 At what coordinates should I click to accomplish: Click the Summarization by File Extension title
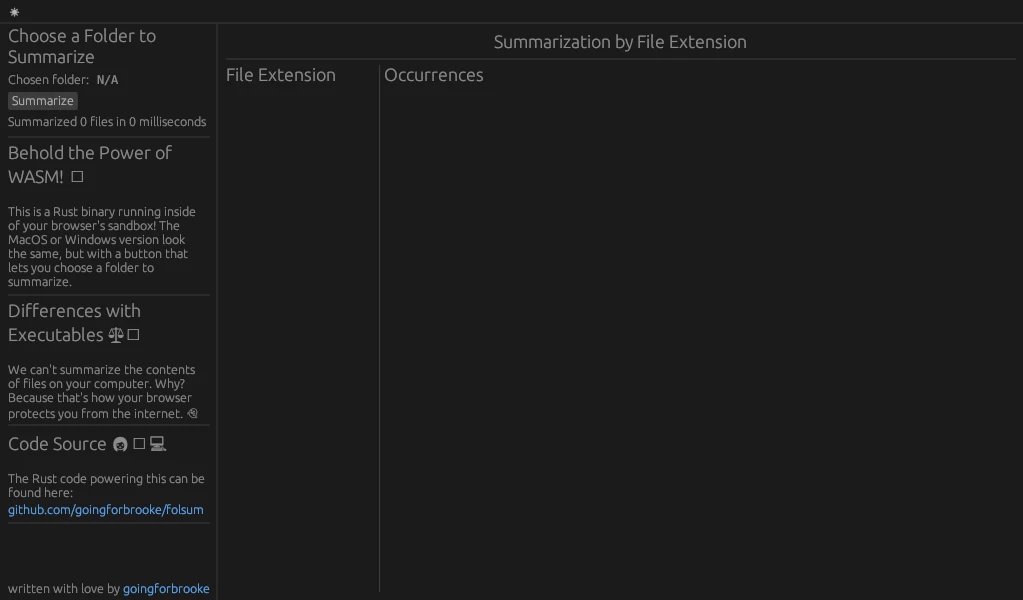coord(620,42)
